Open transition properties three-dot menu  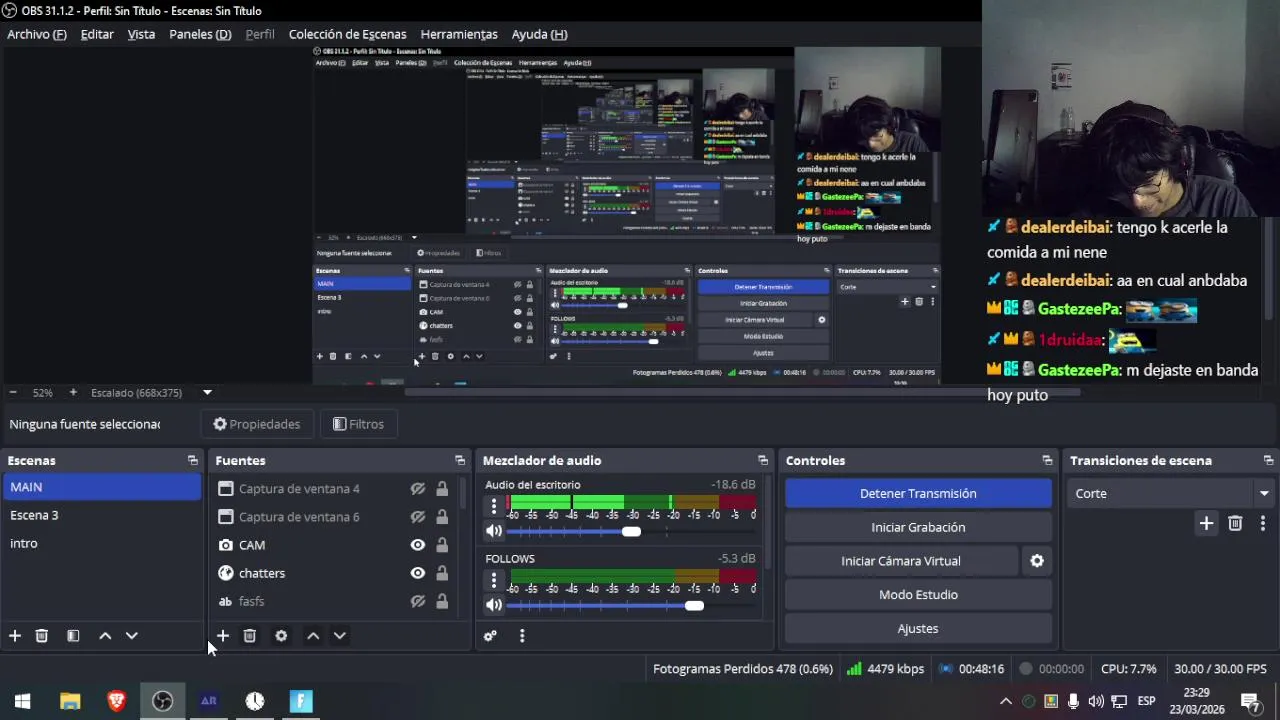pos(1263,523)
